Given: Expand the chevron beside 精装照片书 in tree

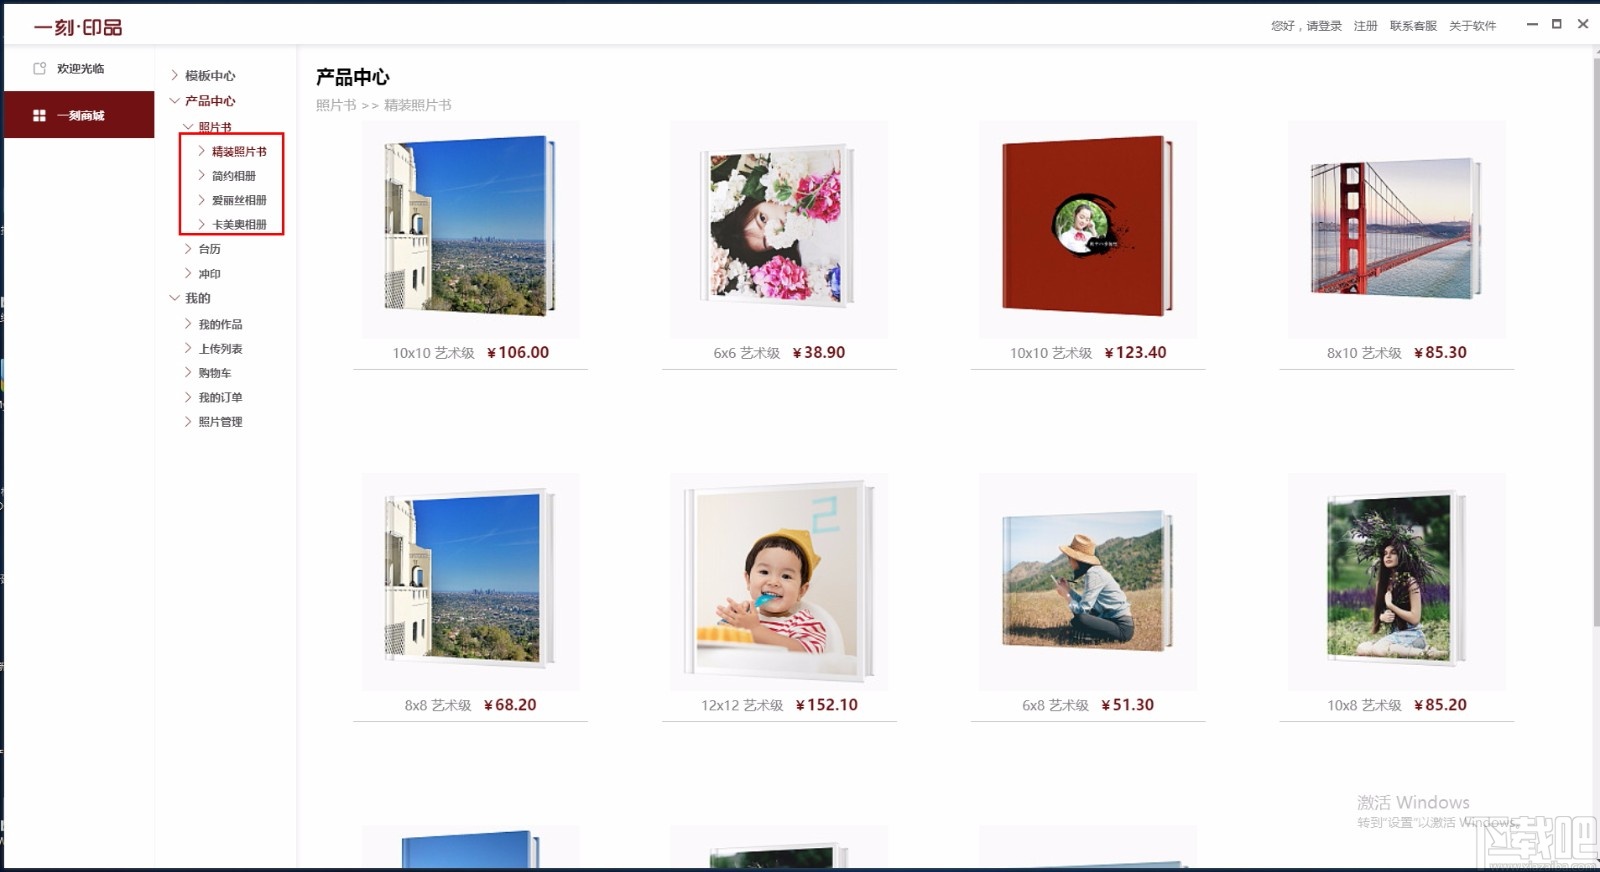Looking at the screenshot, I should [201, 151].
